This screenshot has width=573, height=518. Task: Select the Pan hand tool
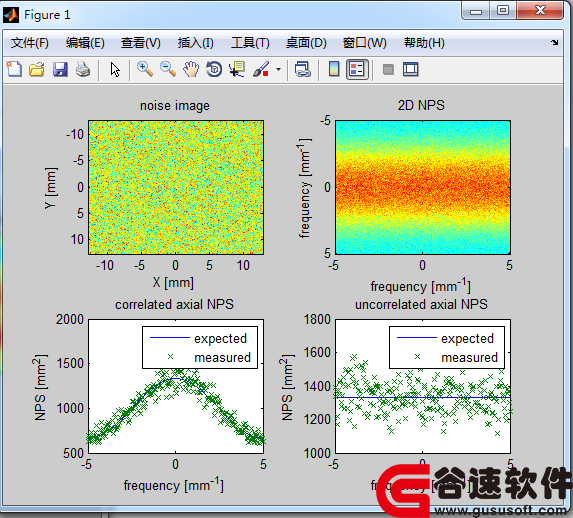click(191, 69)
